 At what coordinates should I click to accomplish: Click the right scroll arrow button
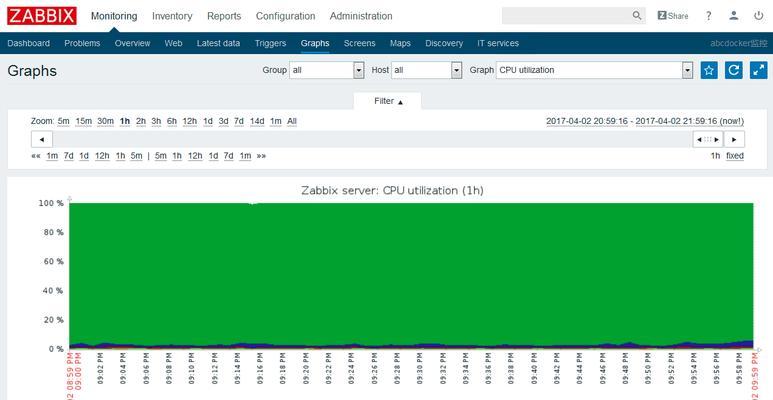point(734,139)
